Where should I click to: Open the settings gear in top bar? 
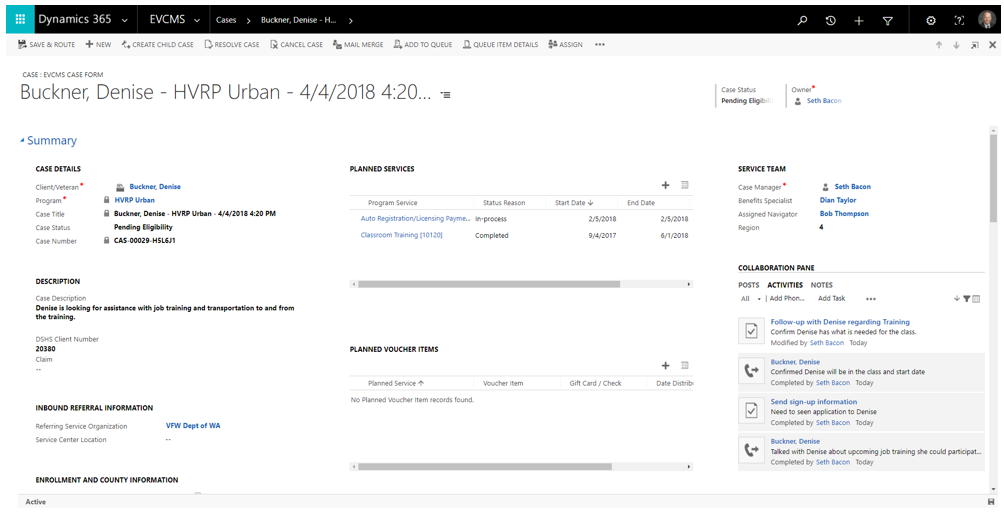(x=931, y=20)
